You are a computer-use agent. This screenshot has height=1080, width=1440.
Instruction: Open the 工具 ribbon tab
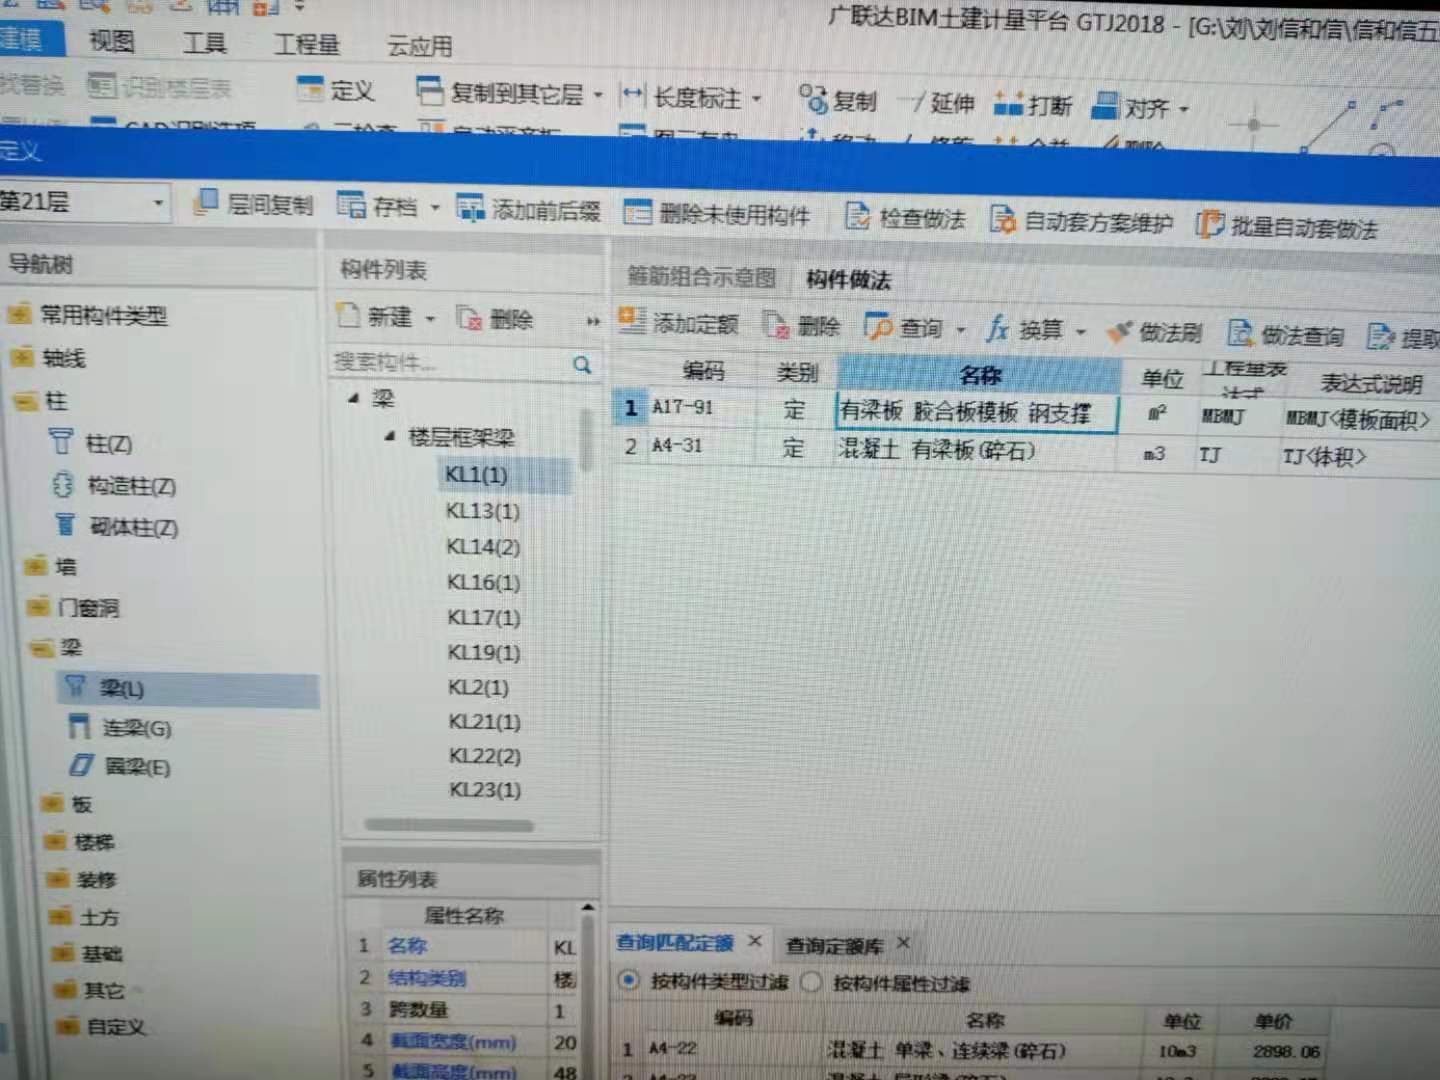tap(204, 43)
